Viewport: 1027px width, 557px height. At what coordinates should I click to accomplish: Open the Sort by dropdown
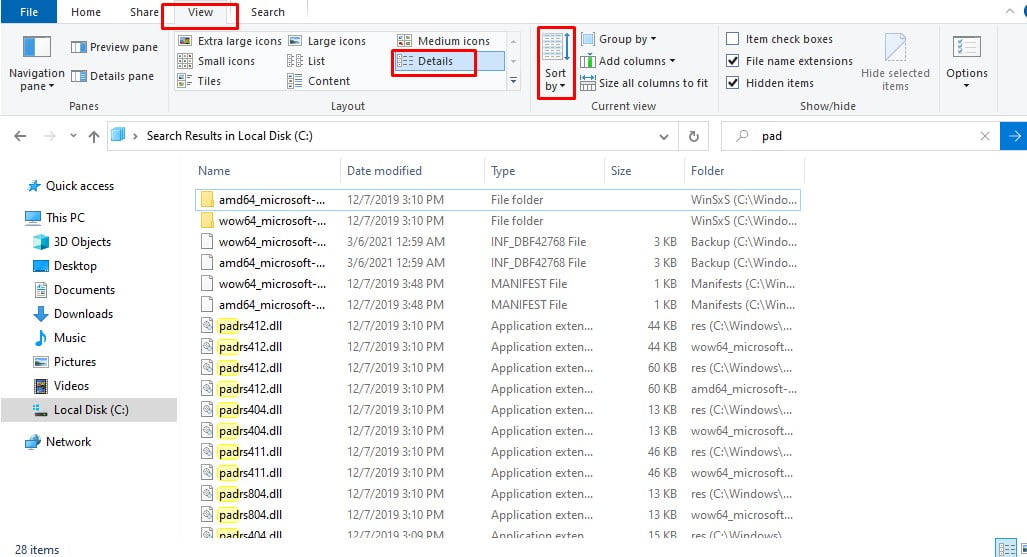555,63
